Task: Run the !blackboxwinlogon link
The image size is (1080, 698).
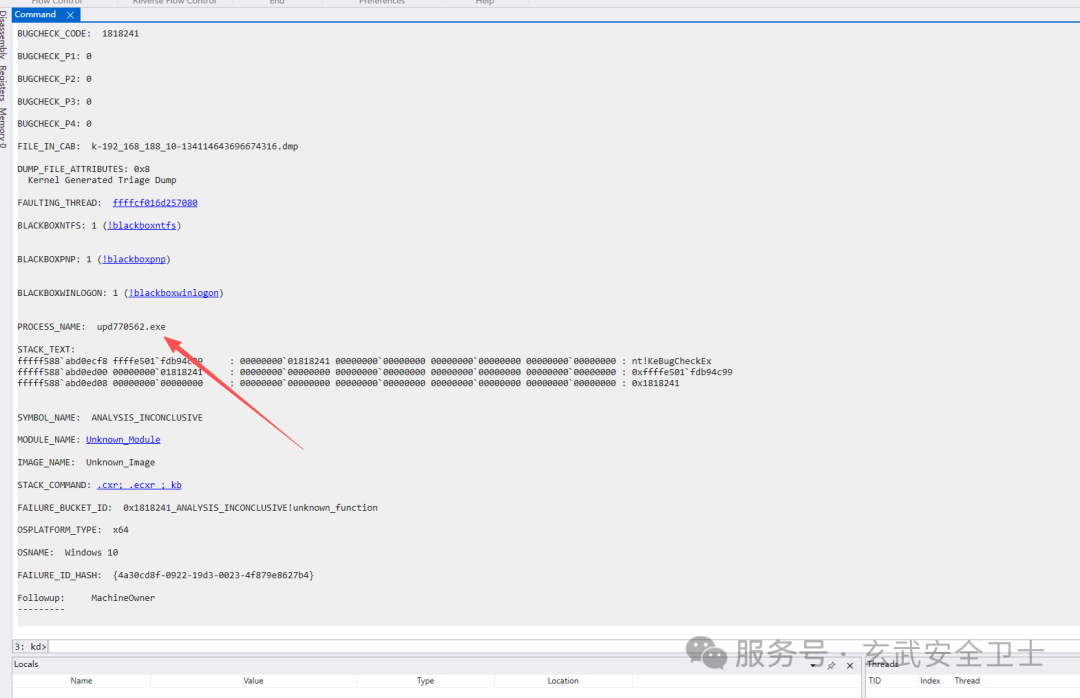Action: (175, 293)
